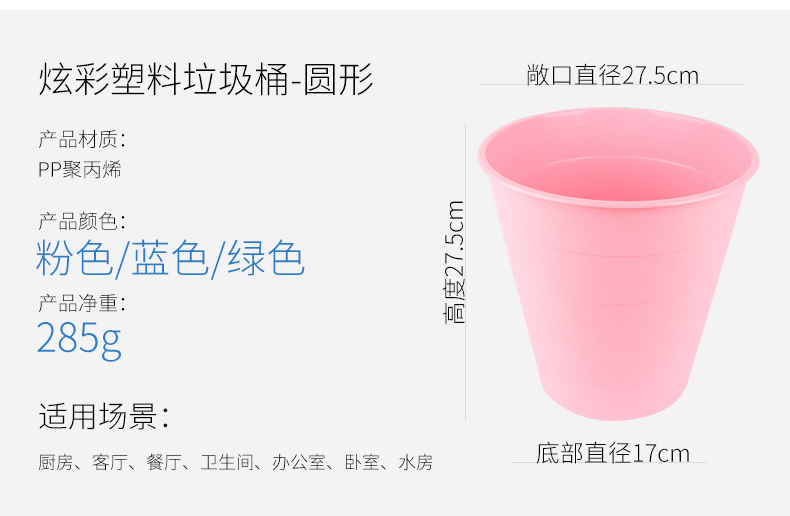Screen dimensions: 790x516
Task: Click the 底部直径17cm dimension label
Action: (613, 453)
